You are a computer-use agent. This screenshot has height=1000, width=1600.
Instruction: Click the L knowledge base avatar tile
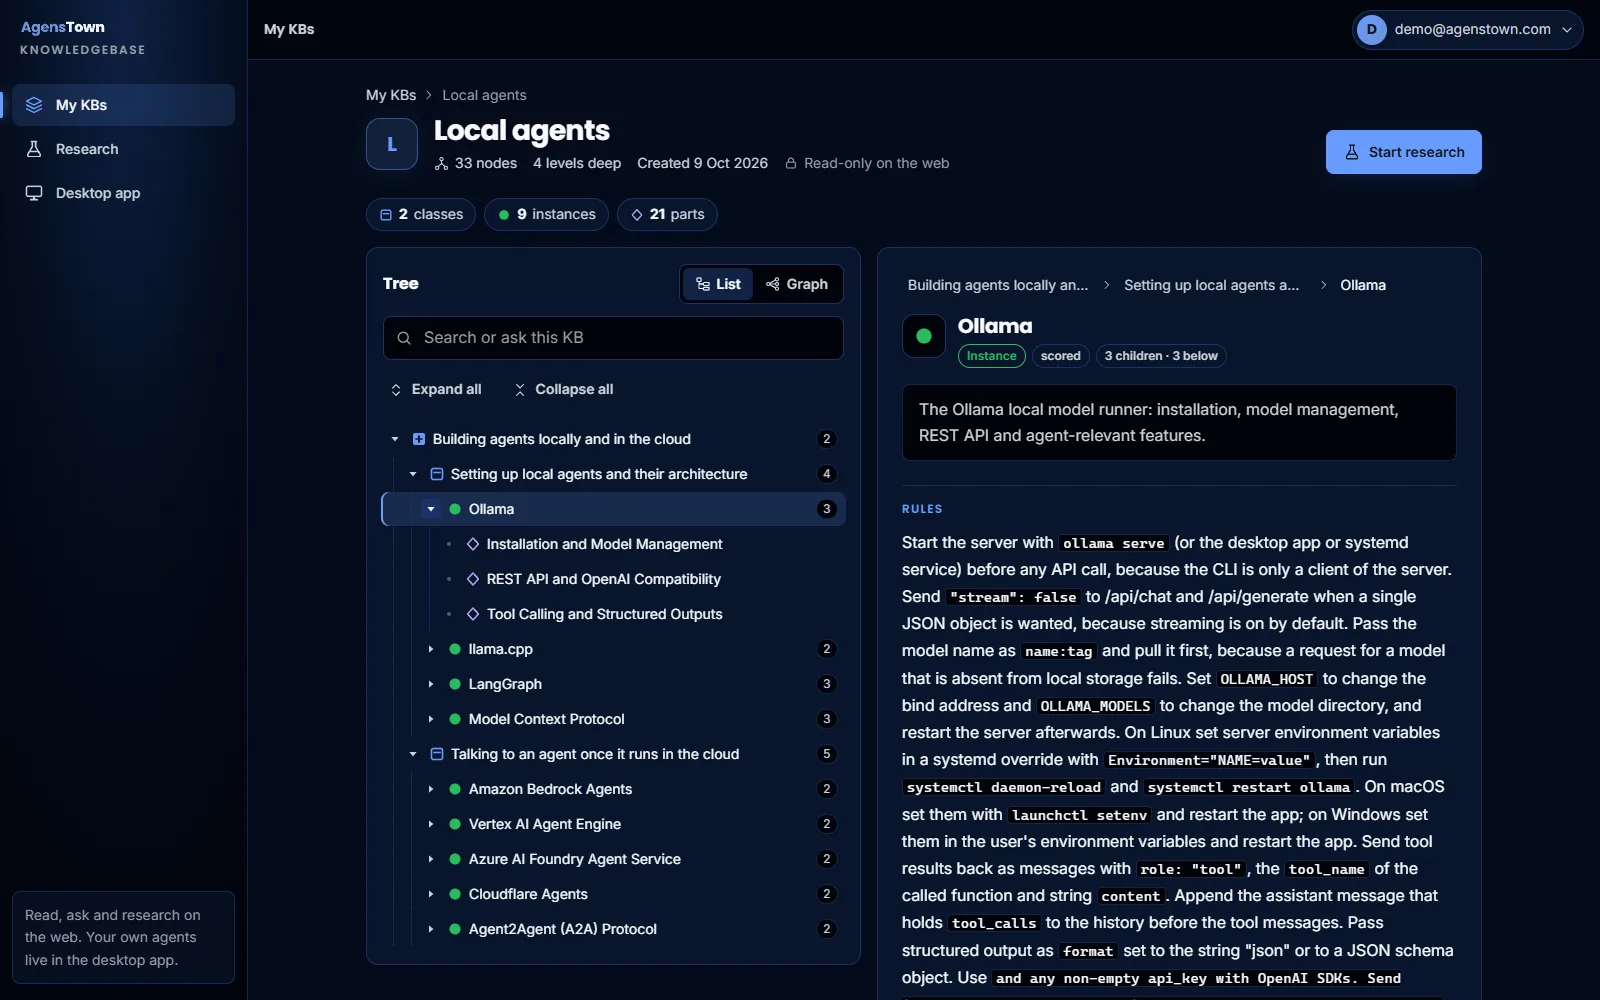(x=392, y=144)
